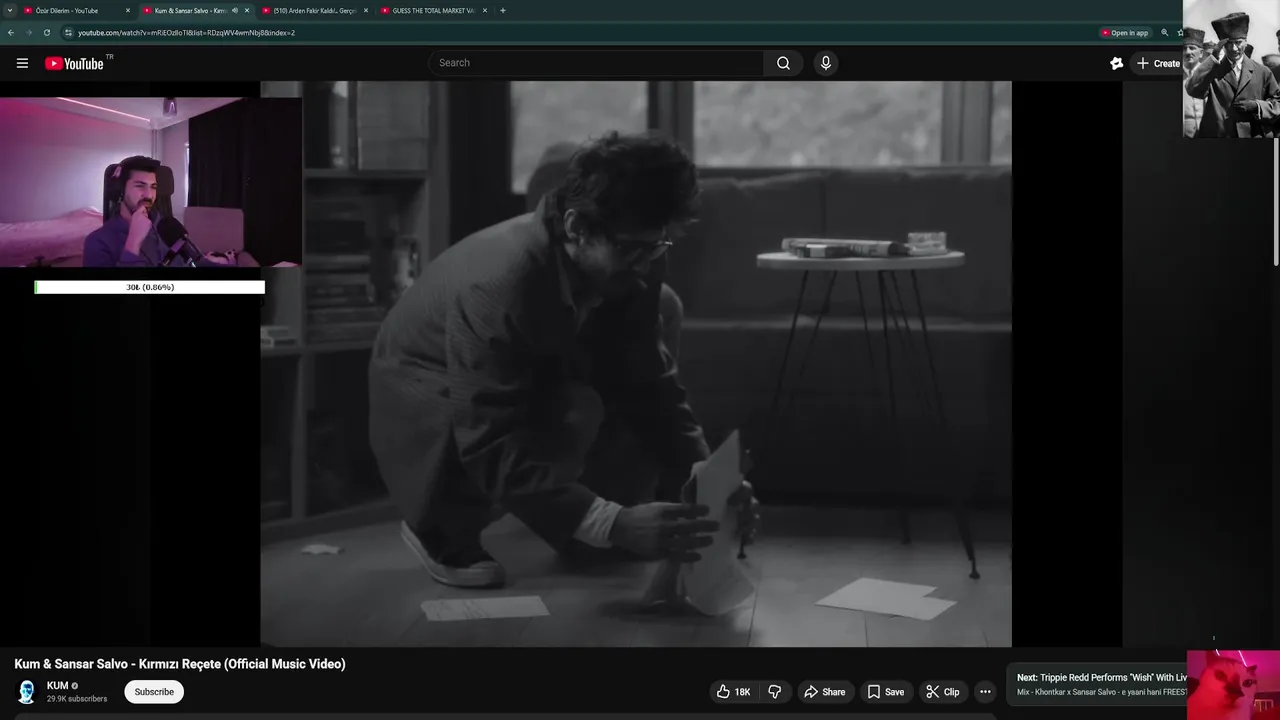Click the music video player area
The height and width of the screenshot is (720, 1280).
[x=636, y=364]
